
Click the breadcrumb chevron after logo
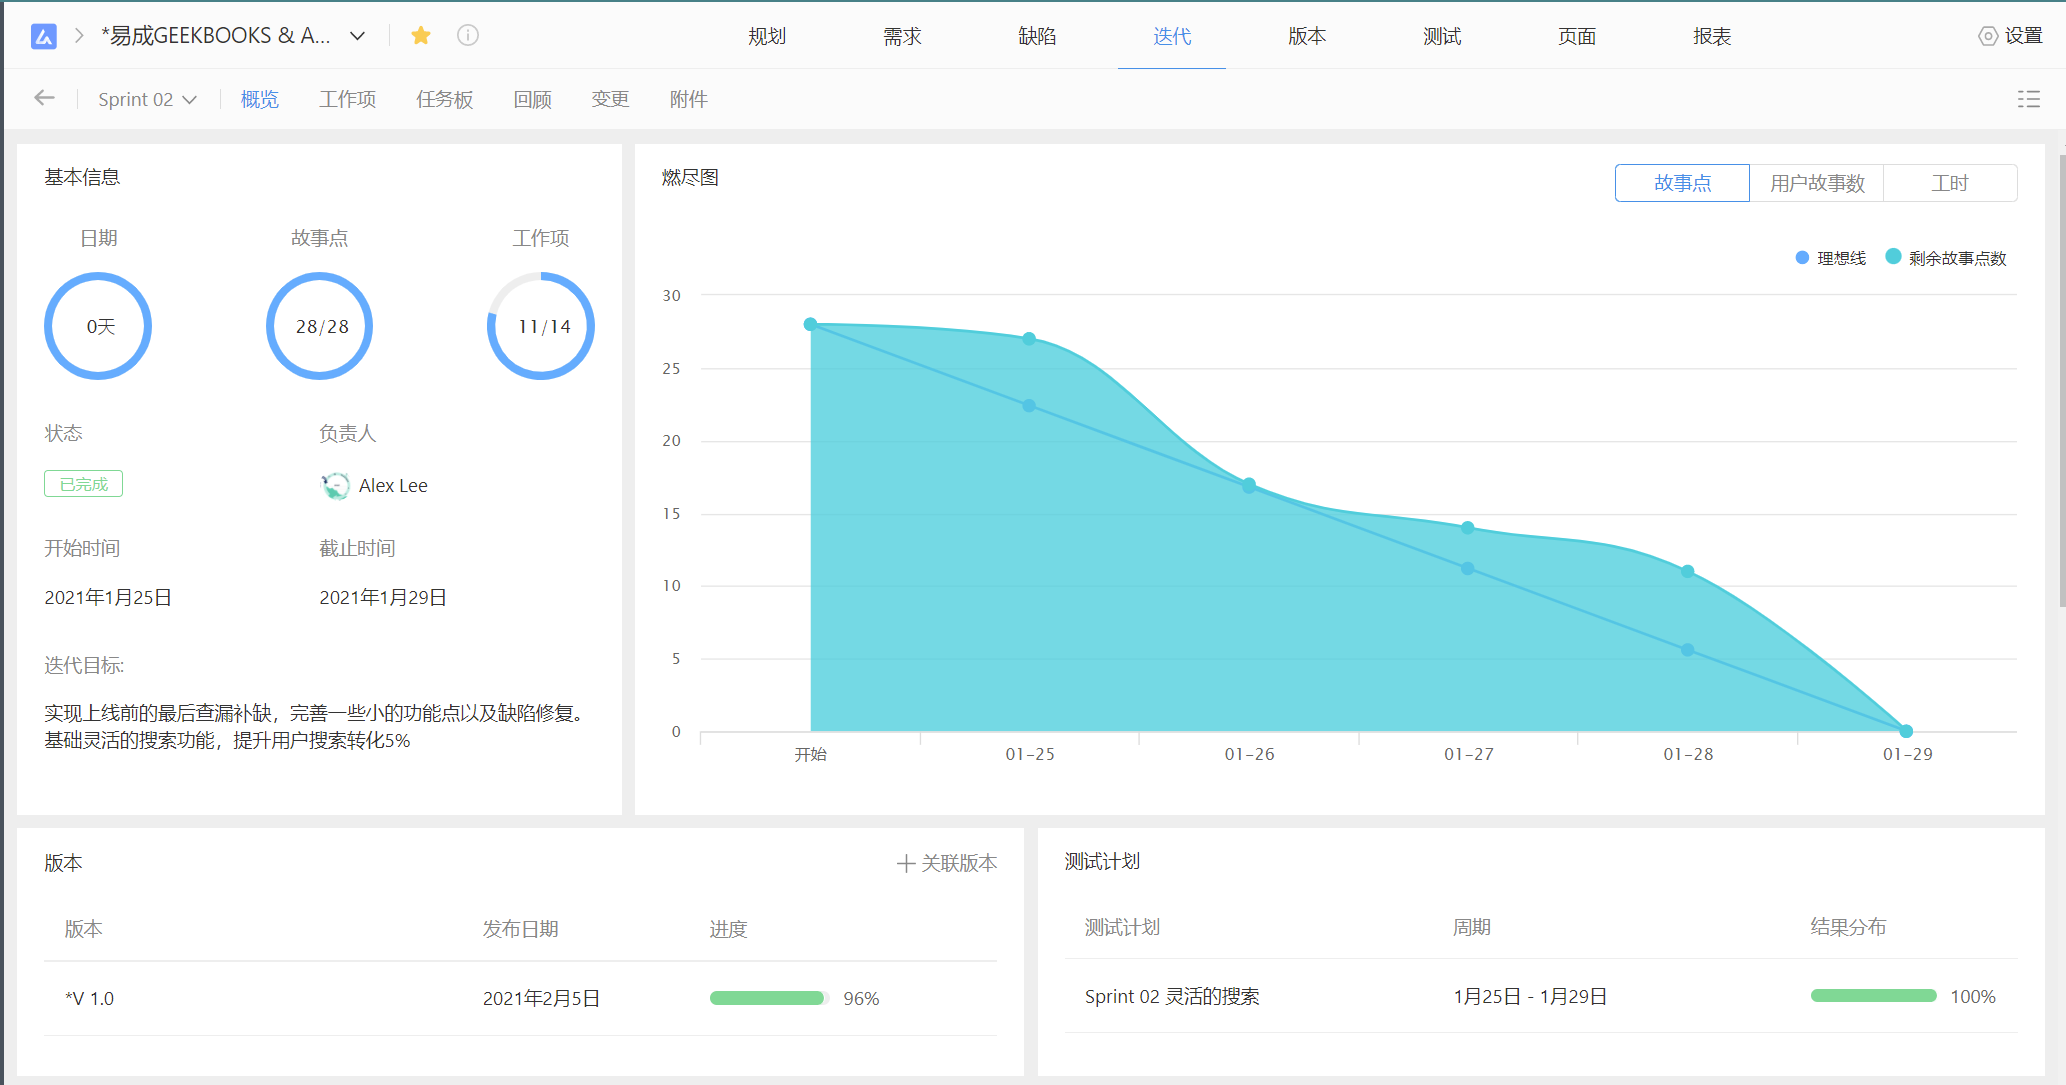coord(79,37)
